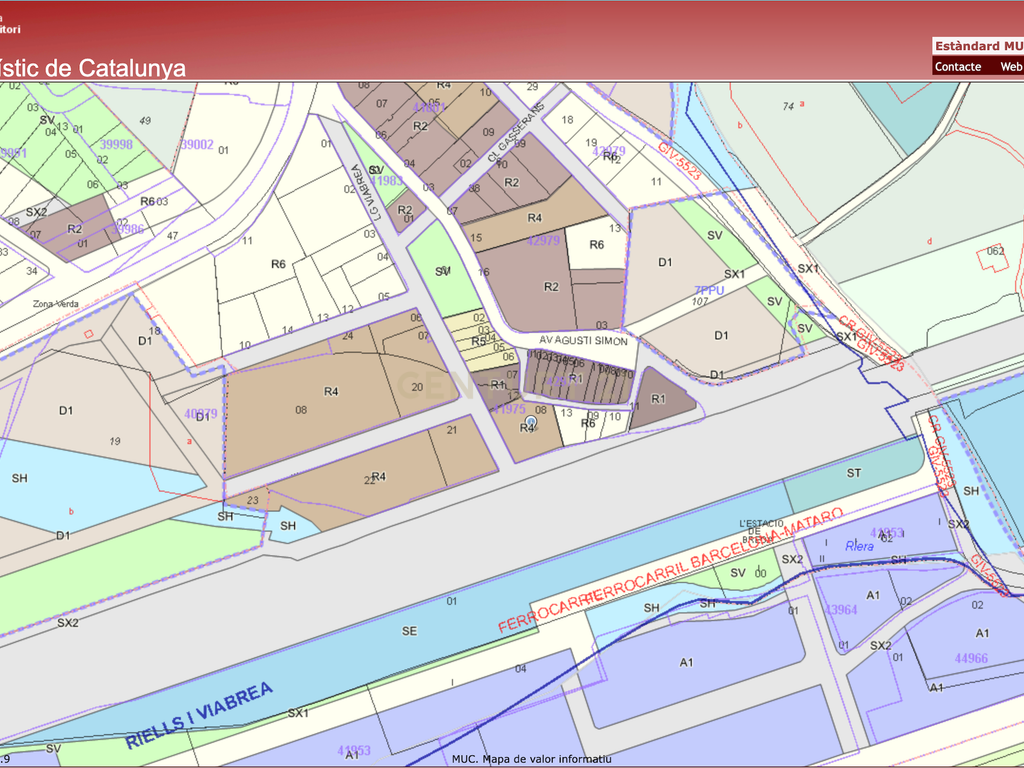Select the large A1 industrial zone parcel
1024x768 pixels.
point(686,663)
